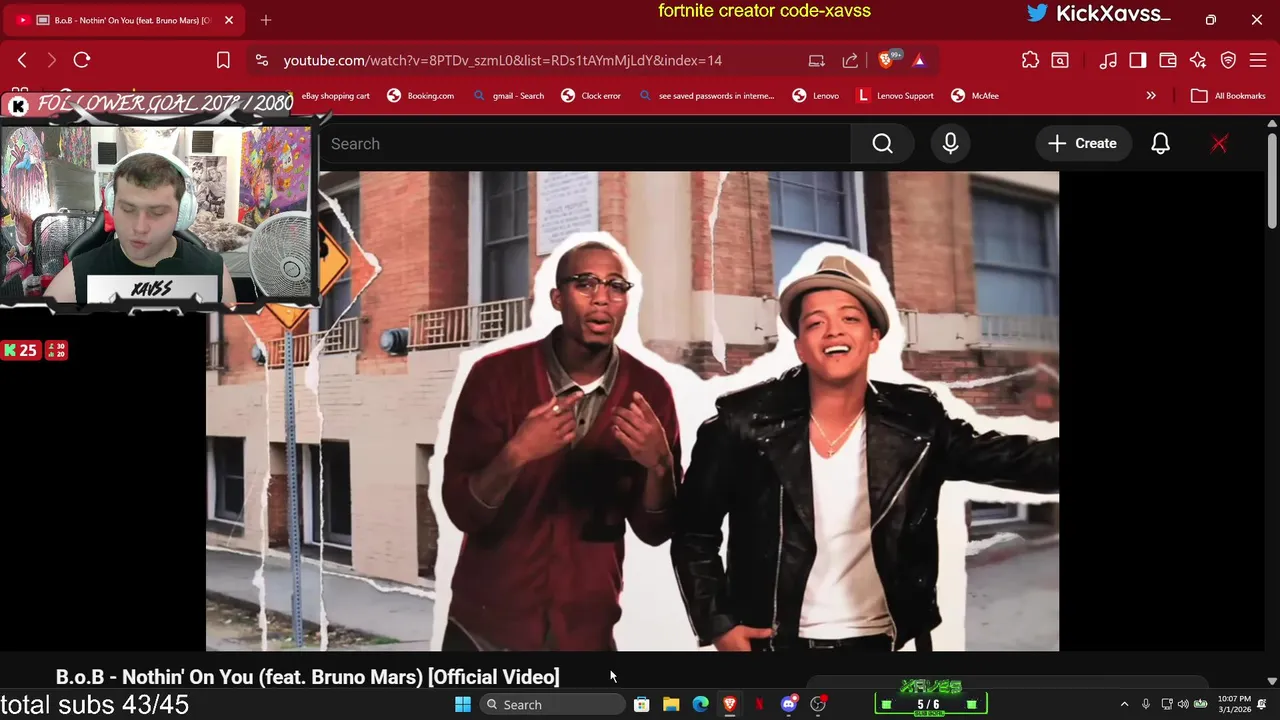The height and width of the screenshot is (720, 1280).
Task: Open the Brave VPN shield icon
Action: pyautogui.click(x=1228, y=60)
